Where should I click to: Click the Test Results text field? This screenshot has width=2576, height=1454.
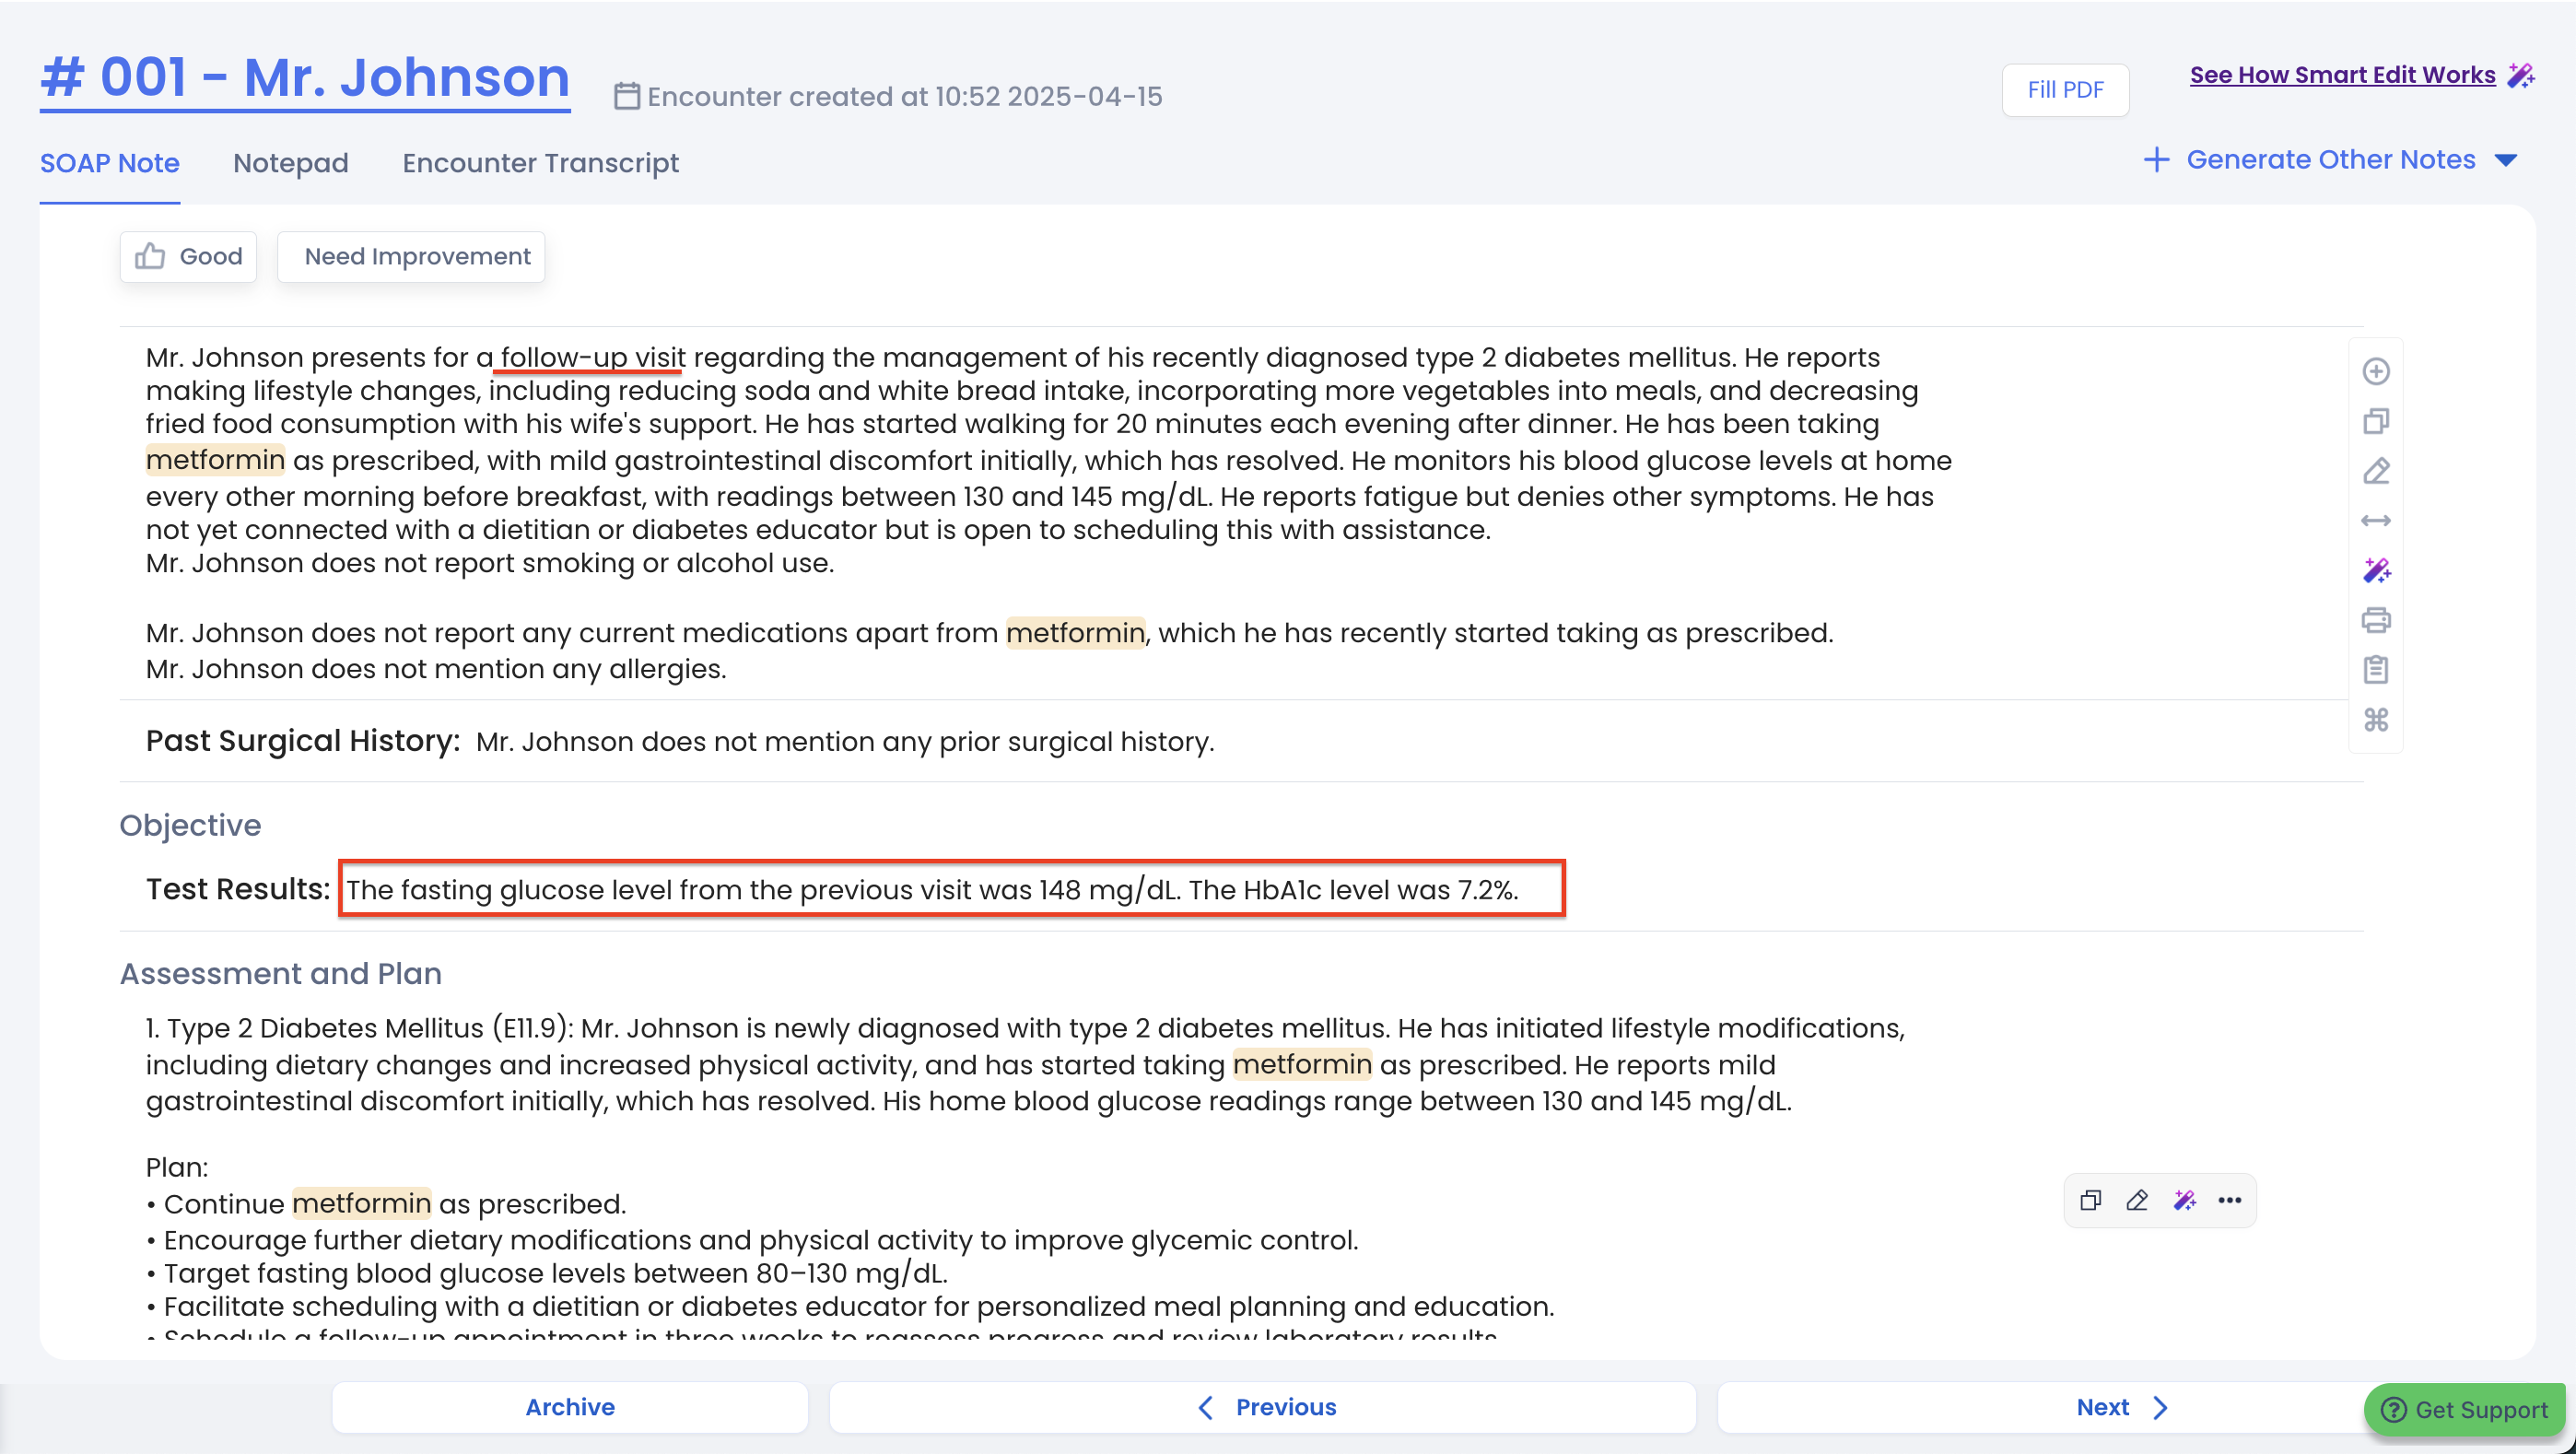951,889
